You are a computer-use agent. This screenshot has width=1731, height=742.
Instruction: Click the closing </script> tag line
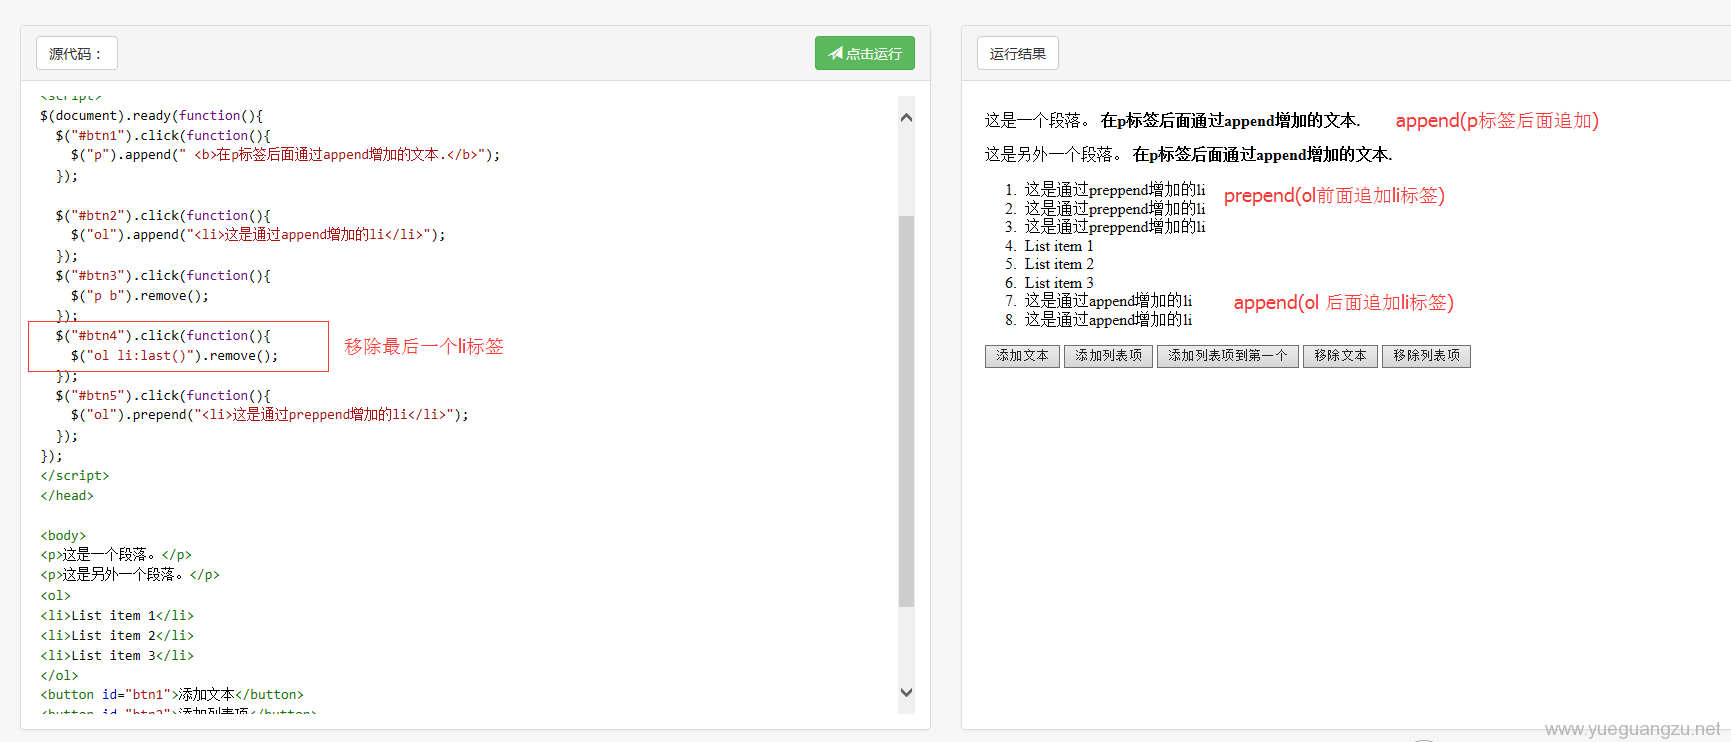[x=75, y=475]
